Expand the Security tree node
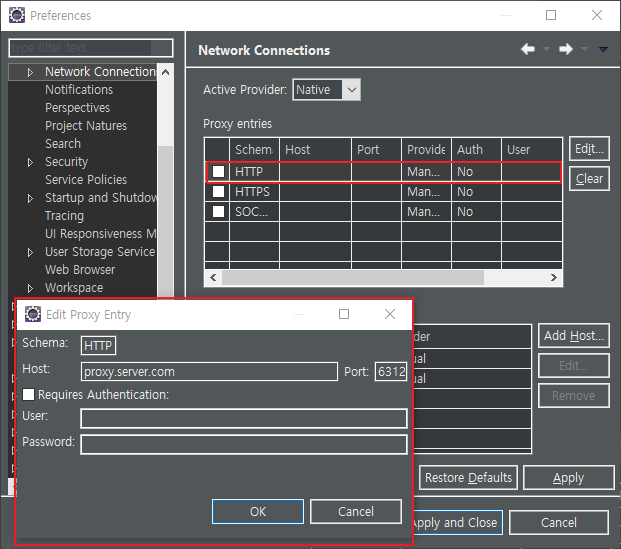 coord(30,162)
